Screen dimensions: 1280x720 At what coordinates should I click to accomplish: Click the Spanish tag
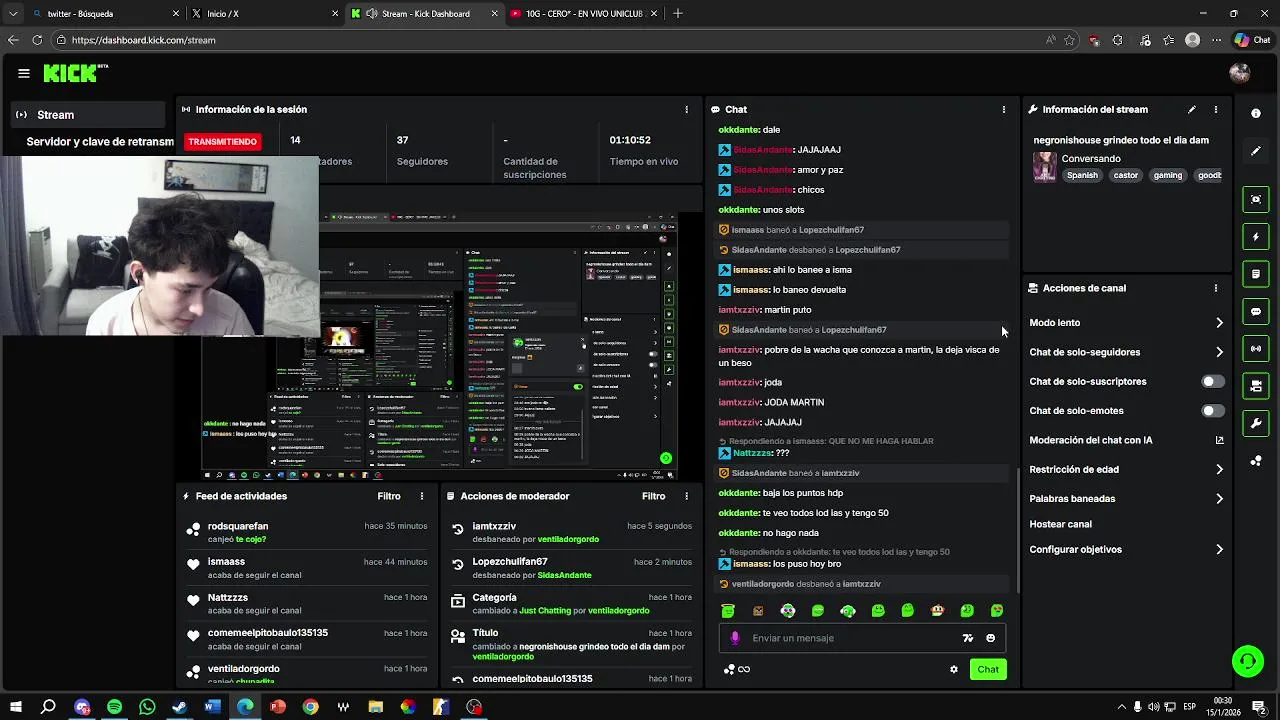(1082, 175)
